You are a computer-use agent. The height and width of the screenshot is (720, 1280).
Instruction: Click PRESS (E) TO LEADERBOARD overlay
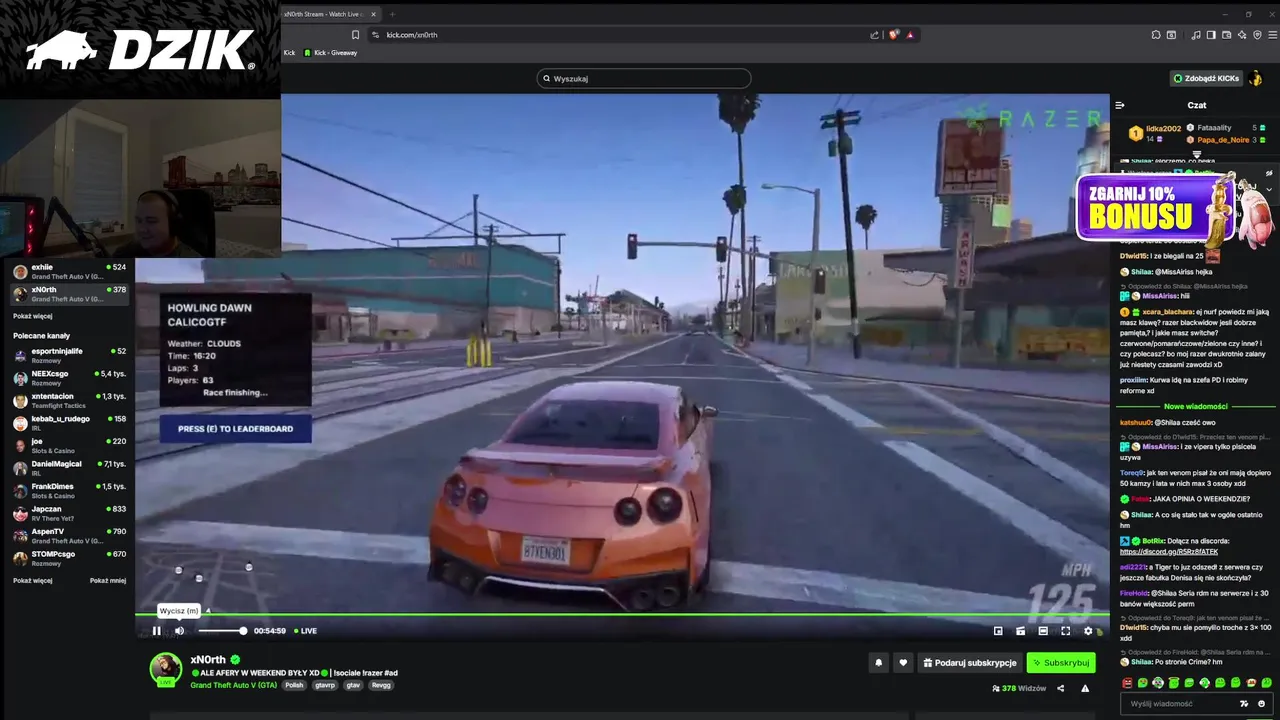pos(236,429)
